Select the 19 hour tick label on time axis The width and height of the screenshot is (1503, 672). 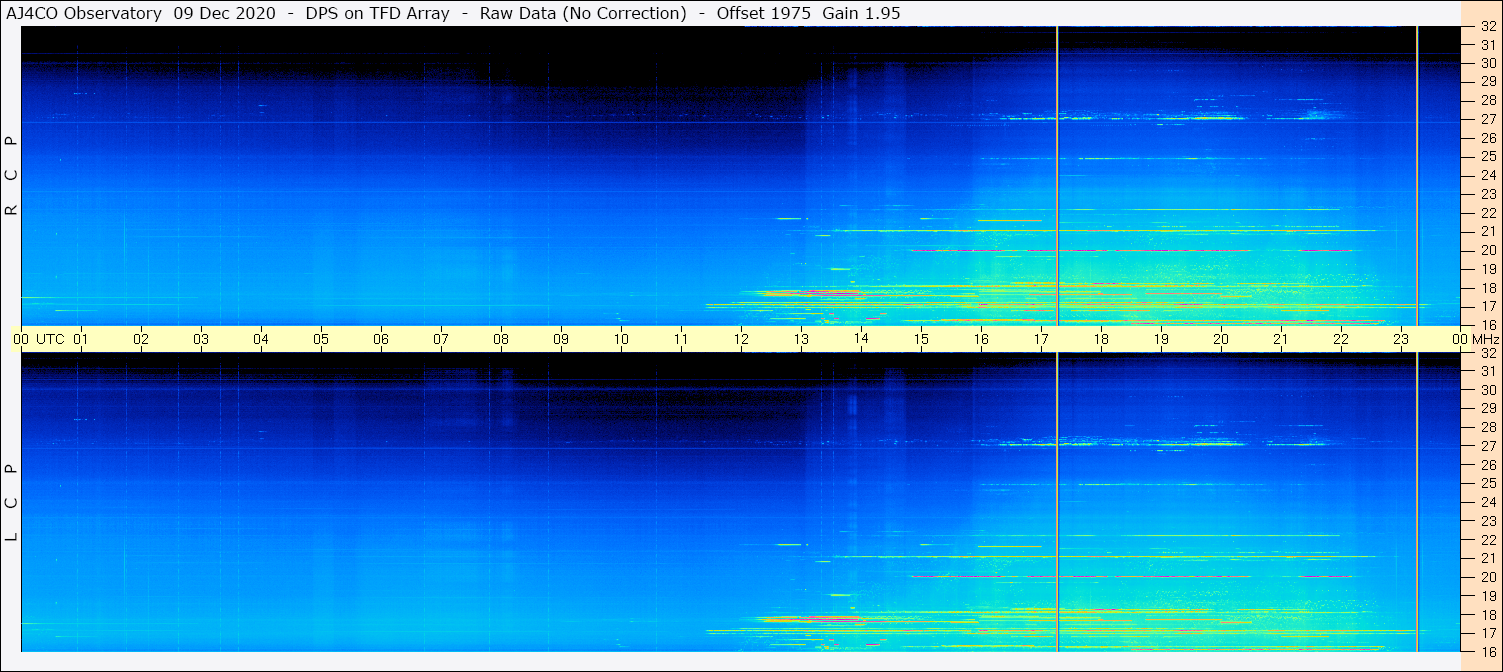pos(1161,339)
